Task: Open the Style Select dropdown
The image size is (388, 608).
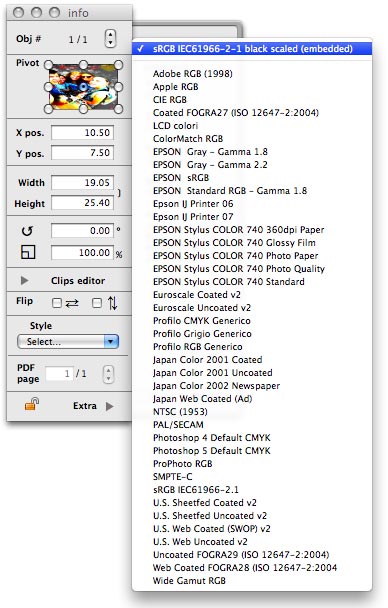Action: pos(68,342)
